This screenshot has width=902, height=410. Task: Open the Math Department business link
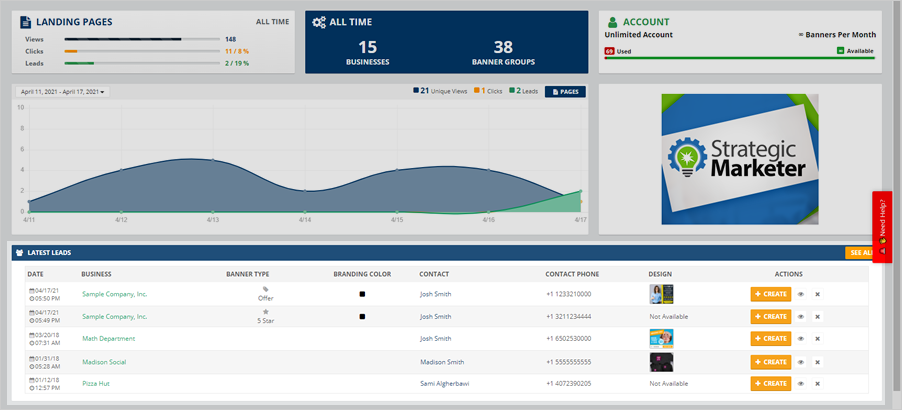click(x=108, y=339)
